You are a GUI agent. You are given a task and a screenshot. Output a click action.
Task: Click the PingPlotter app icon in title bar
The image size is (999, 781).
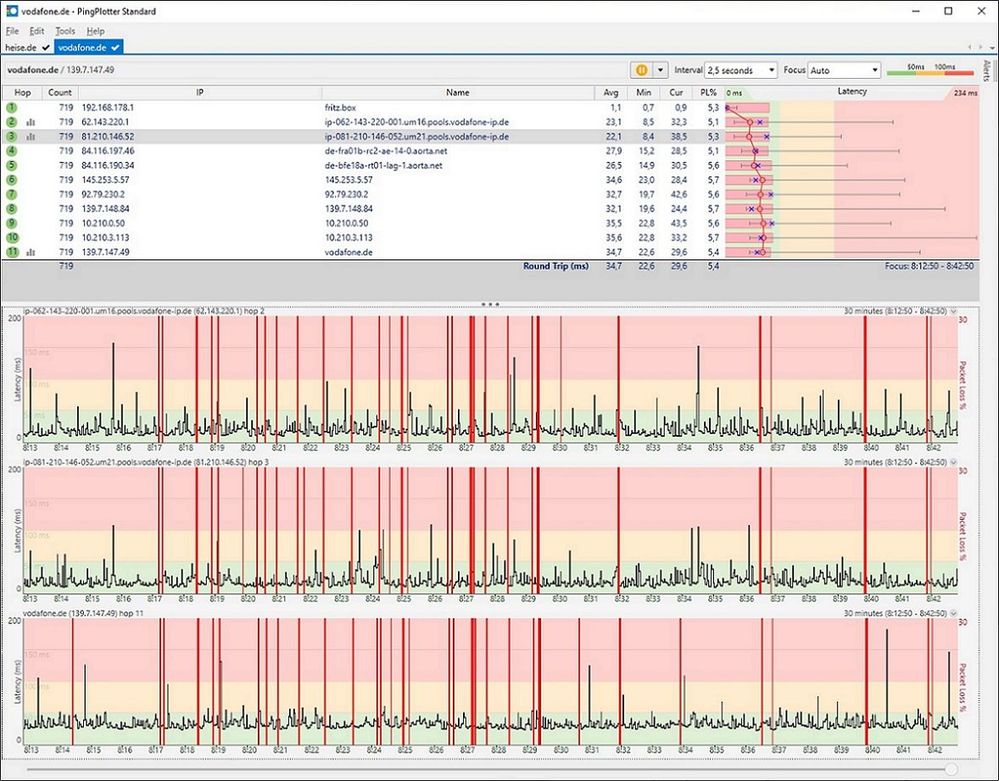pyautogui.click(x=12, y=11)
